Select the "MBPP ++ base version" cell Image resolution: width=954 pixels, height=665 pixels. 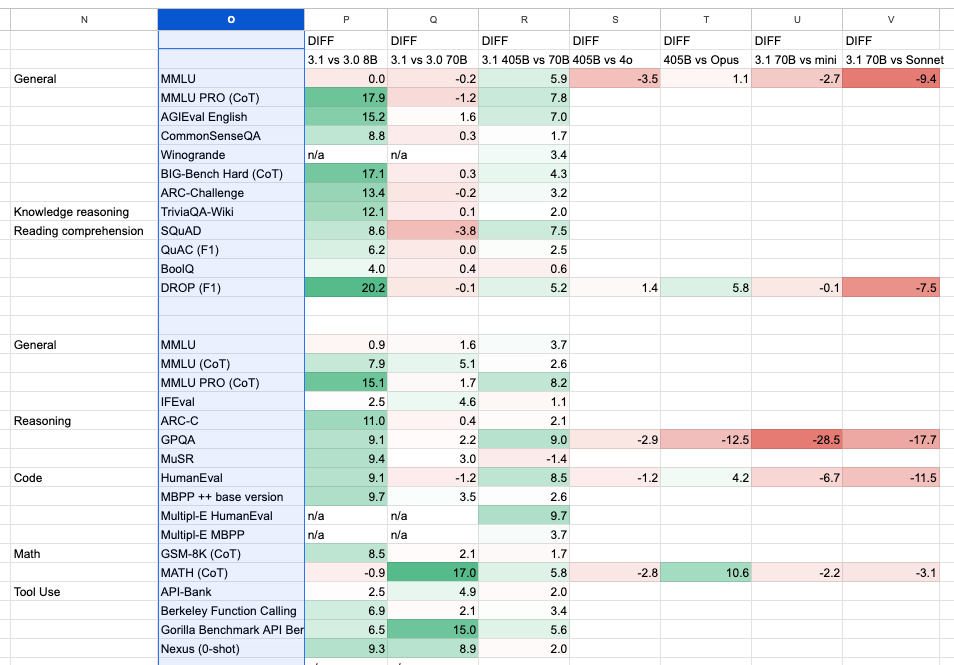pos(231,497)
